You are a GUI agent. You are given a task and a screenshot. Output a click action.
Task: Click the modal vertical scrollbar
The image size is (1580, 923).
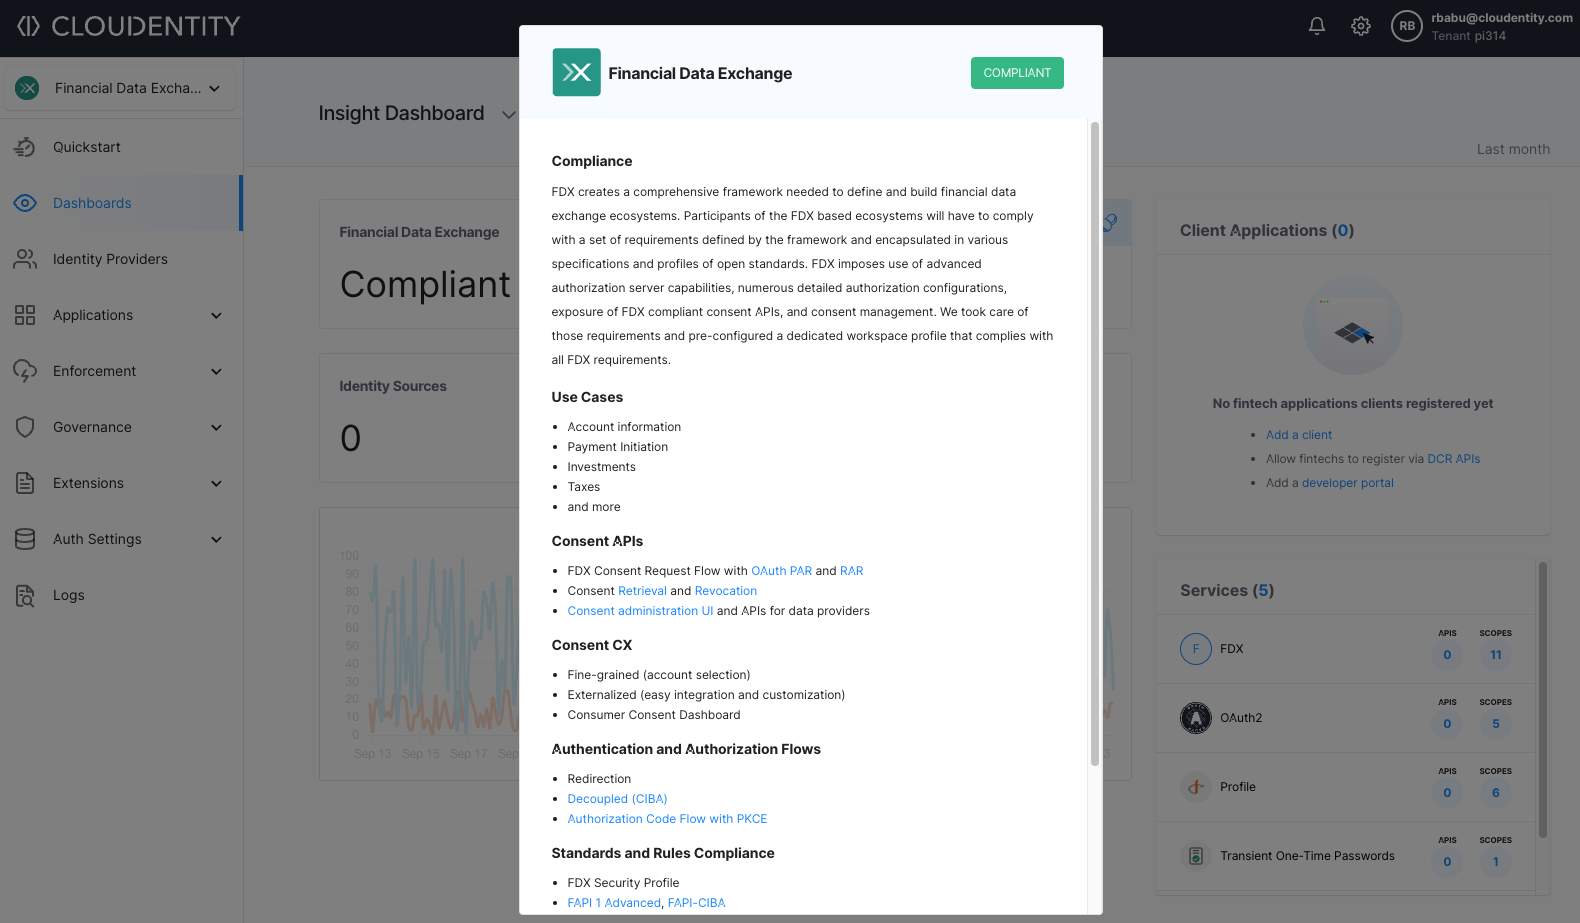point(1094,444)
